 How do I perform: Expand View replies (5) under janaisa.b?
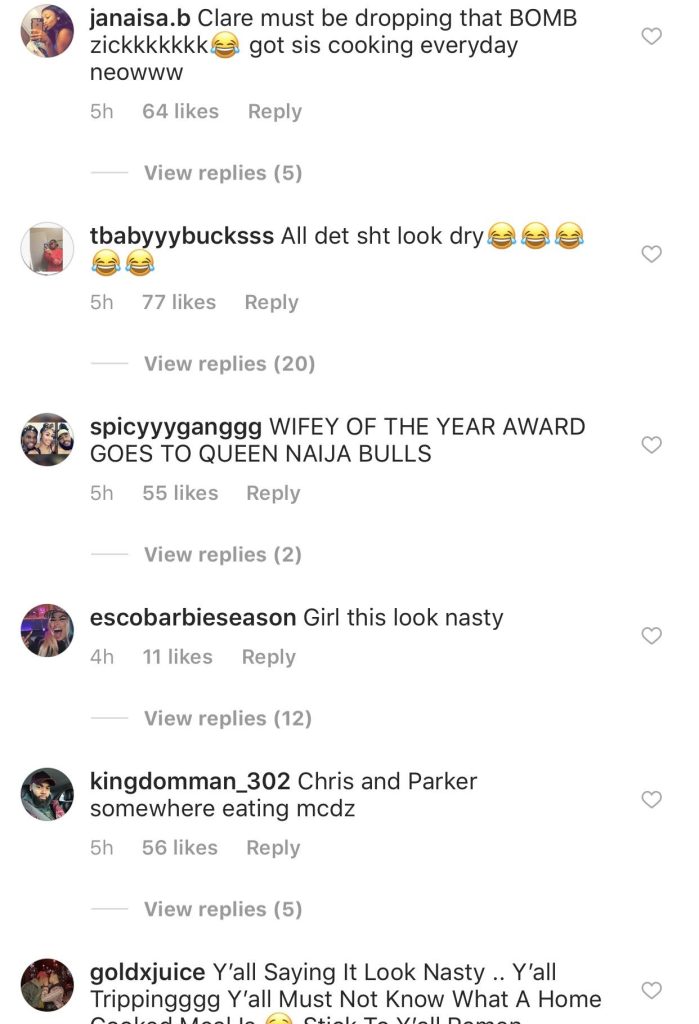point(223,173)
